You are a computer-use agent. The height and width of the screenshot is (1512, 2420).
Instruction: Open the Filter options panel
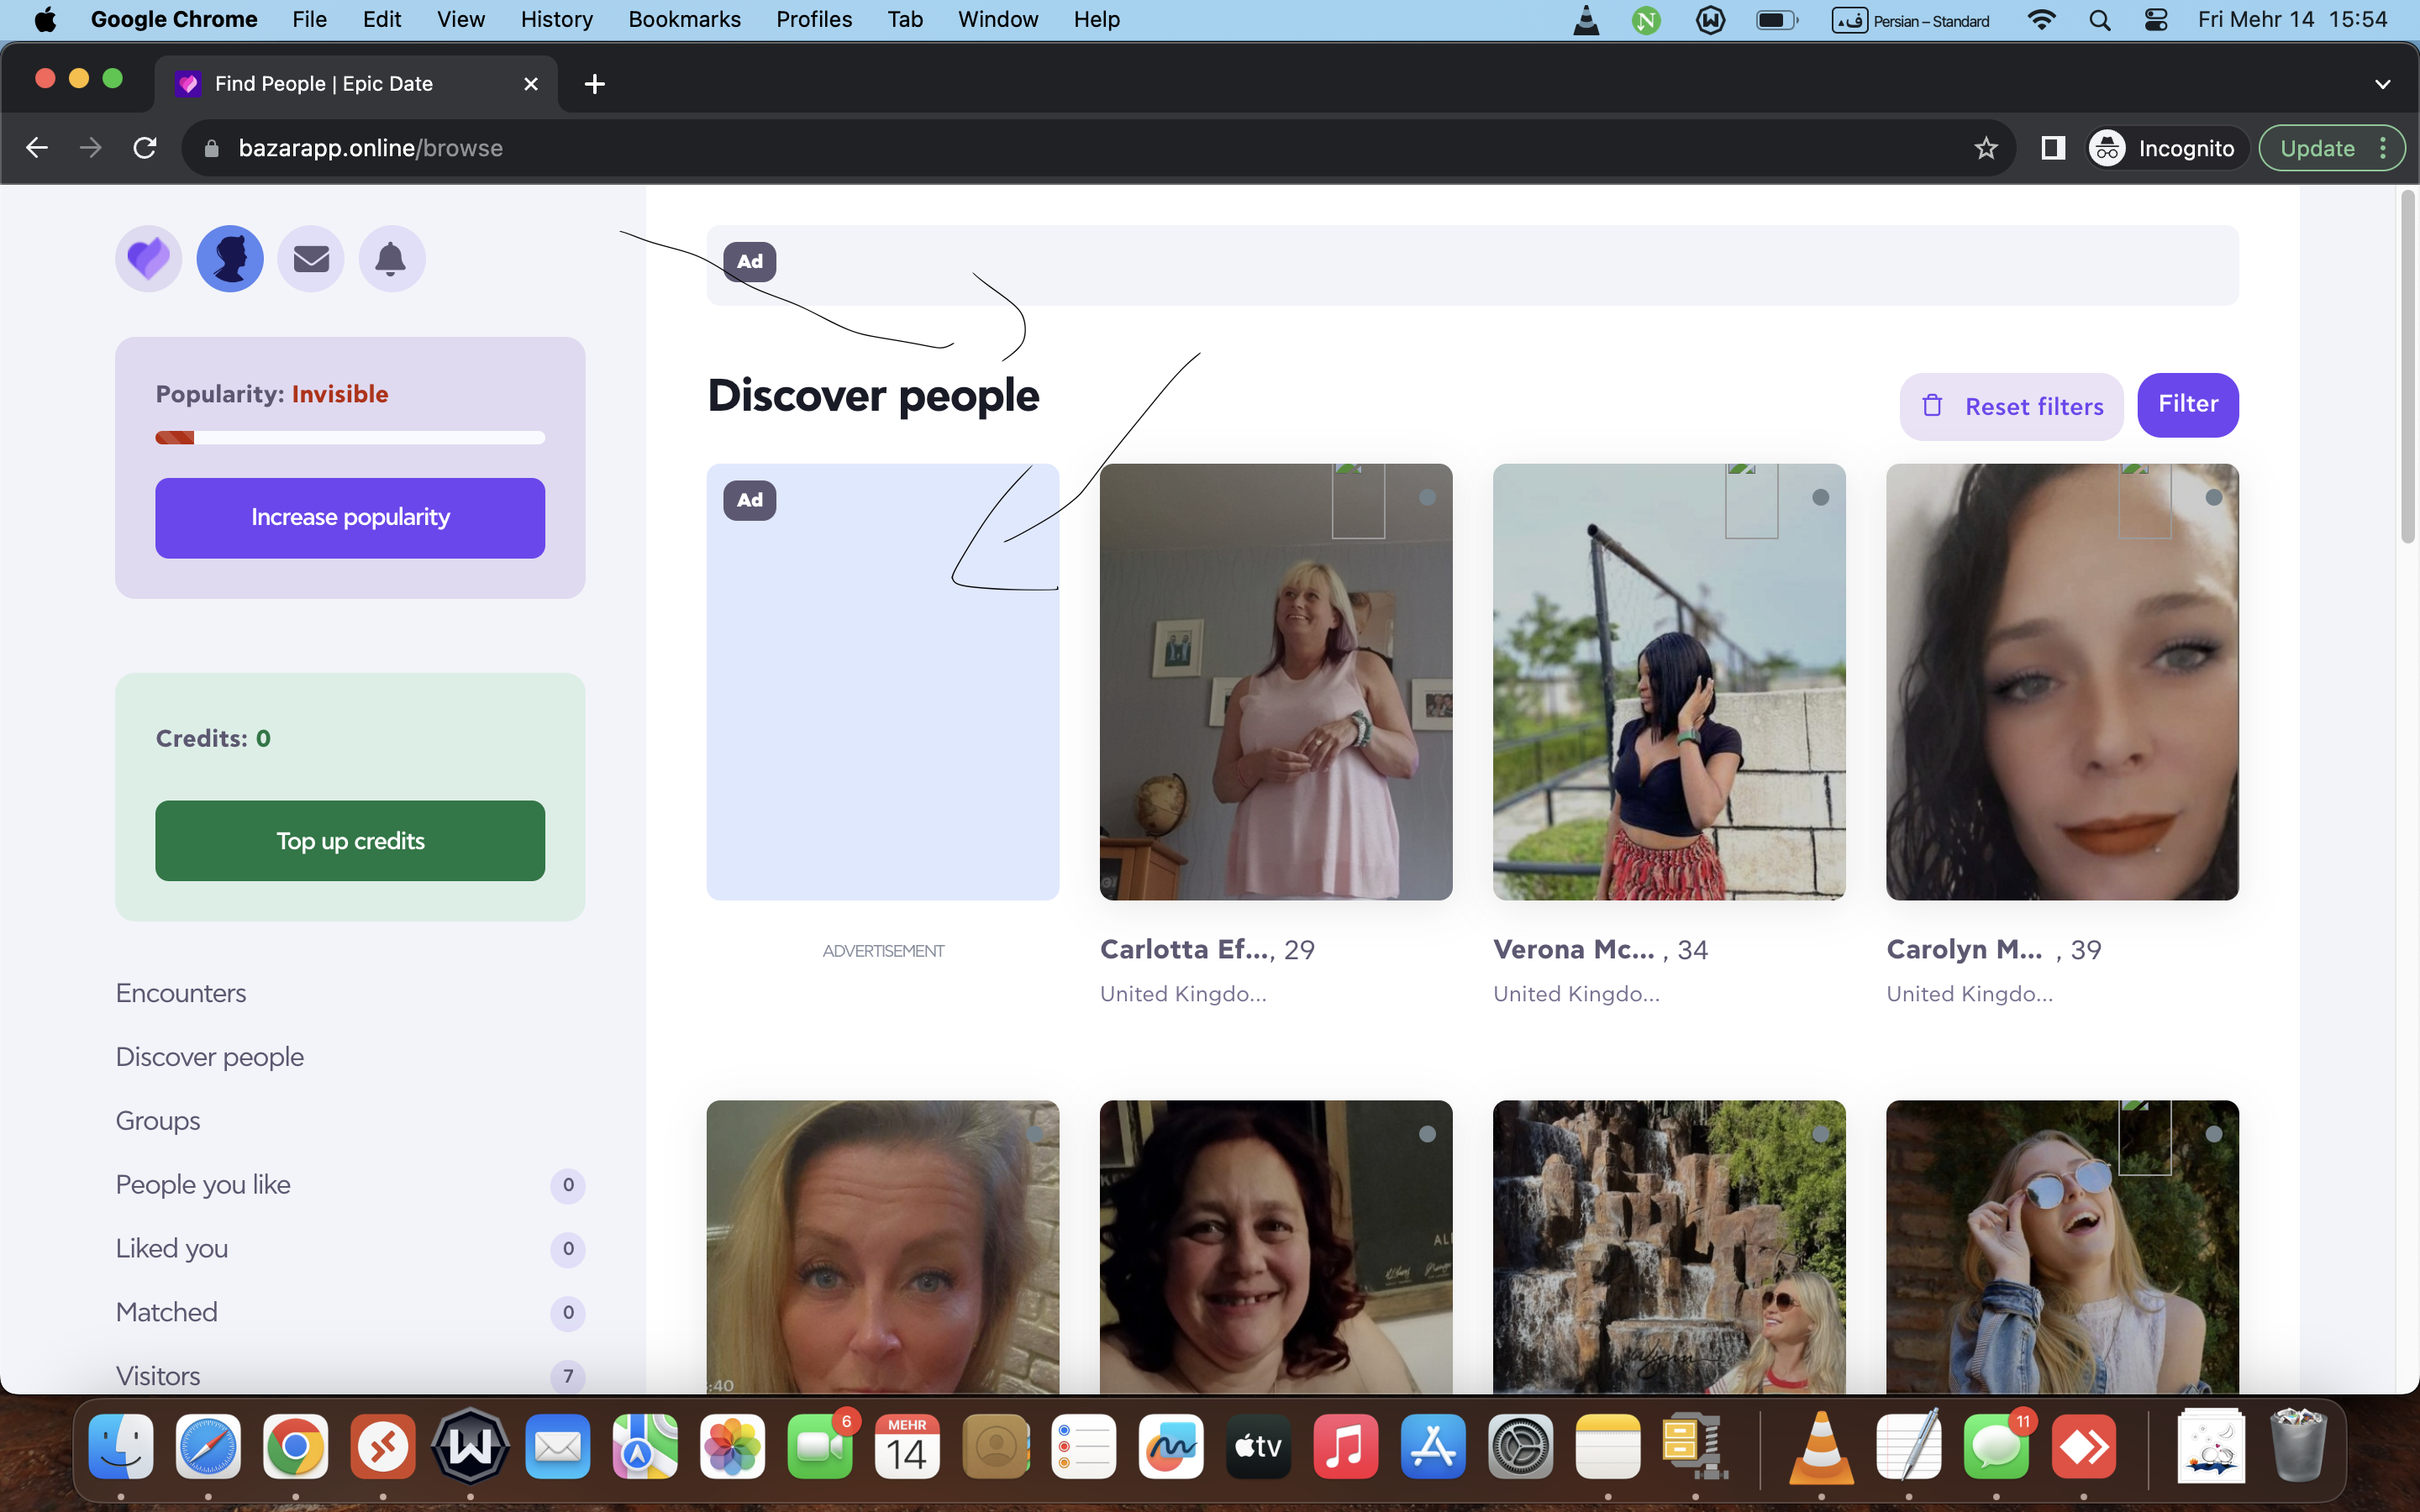click(2187, 404)
